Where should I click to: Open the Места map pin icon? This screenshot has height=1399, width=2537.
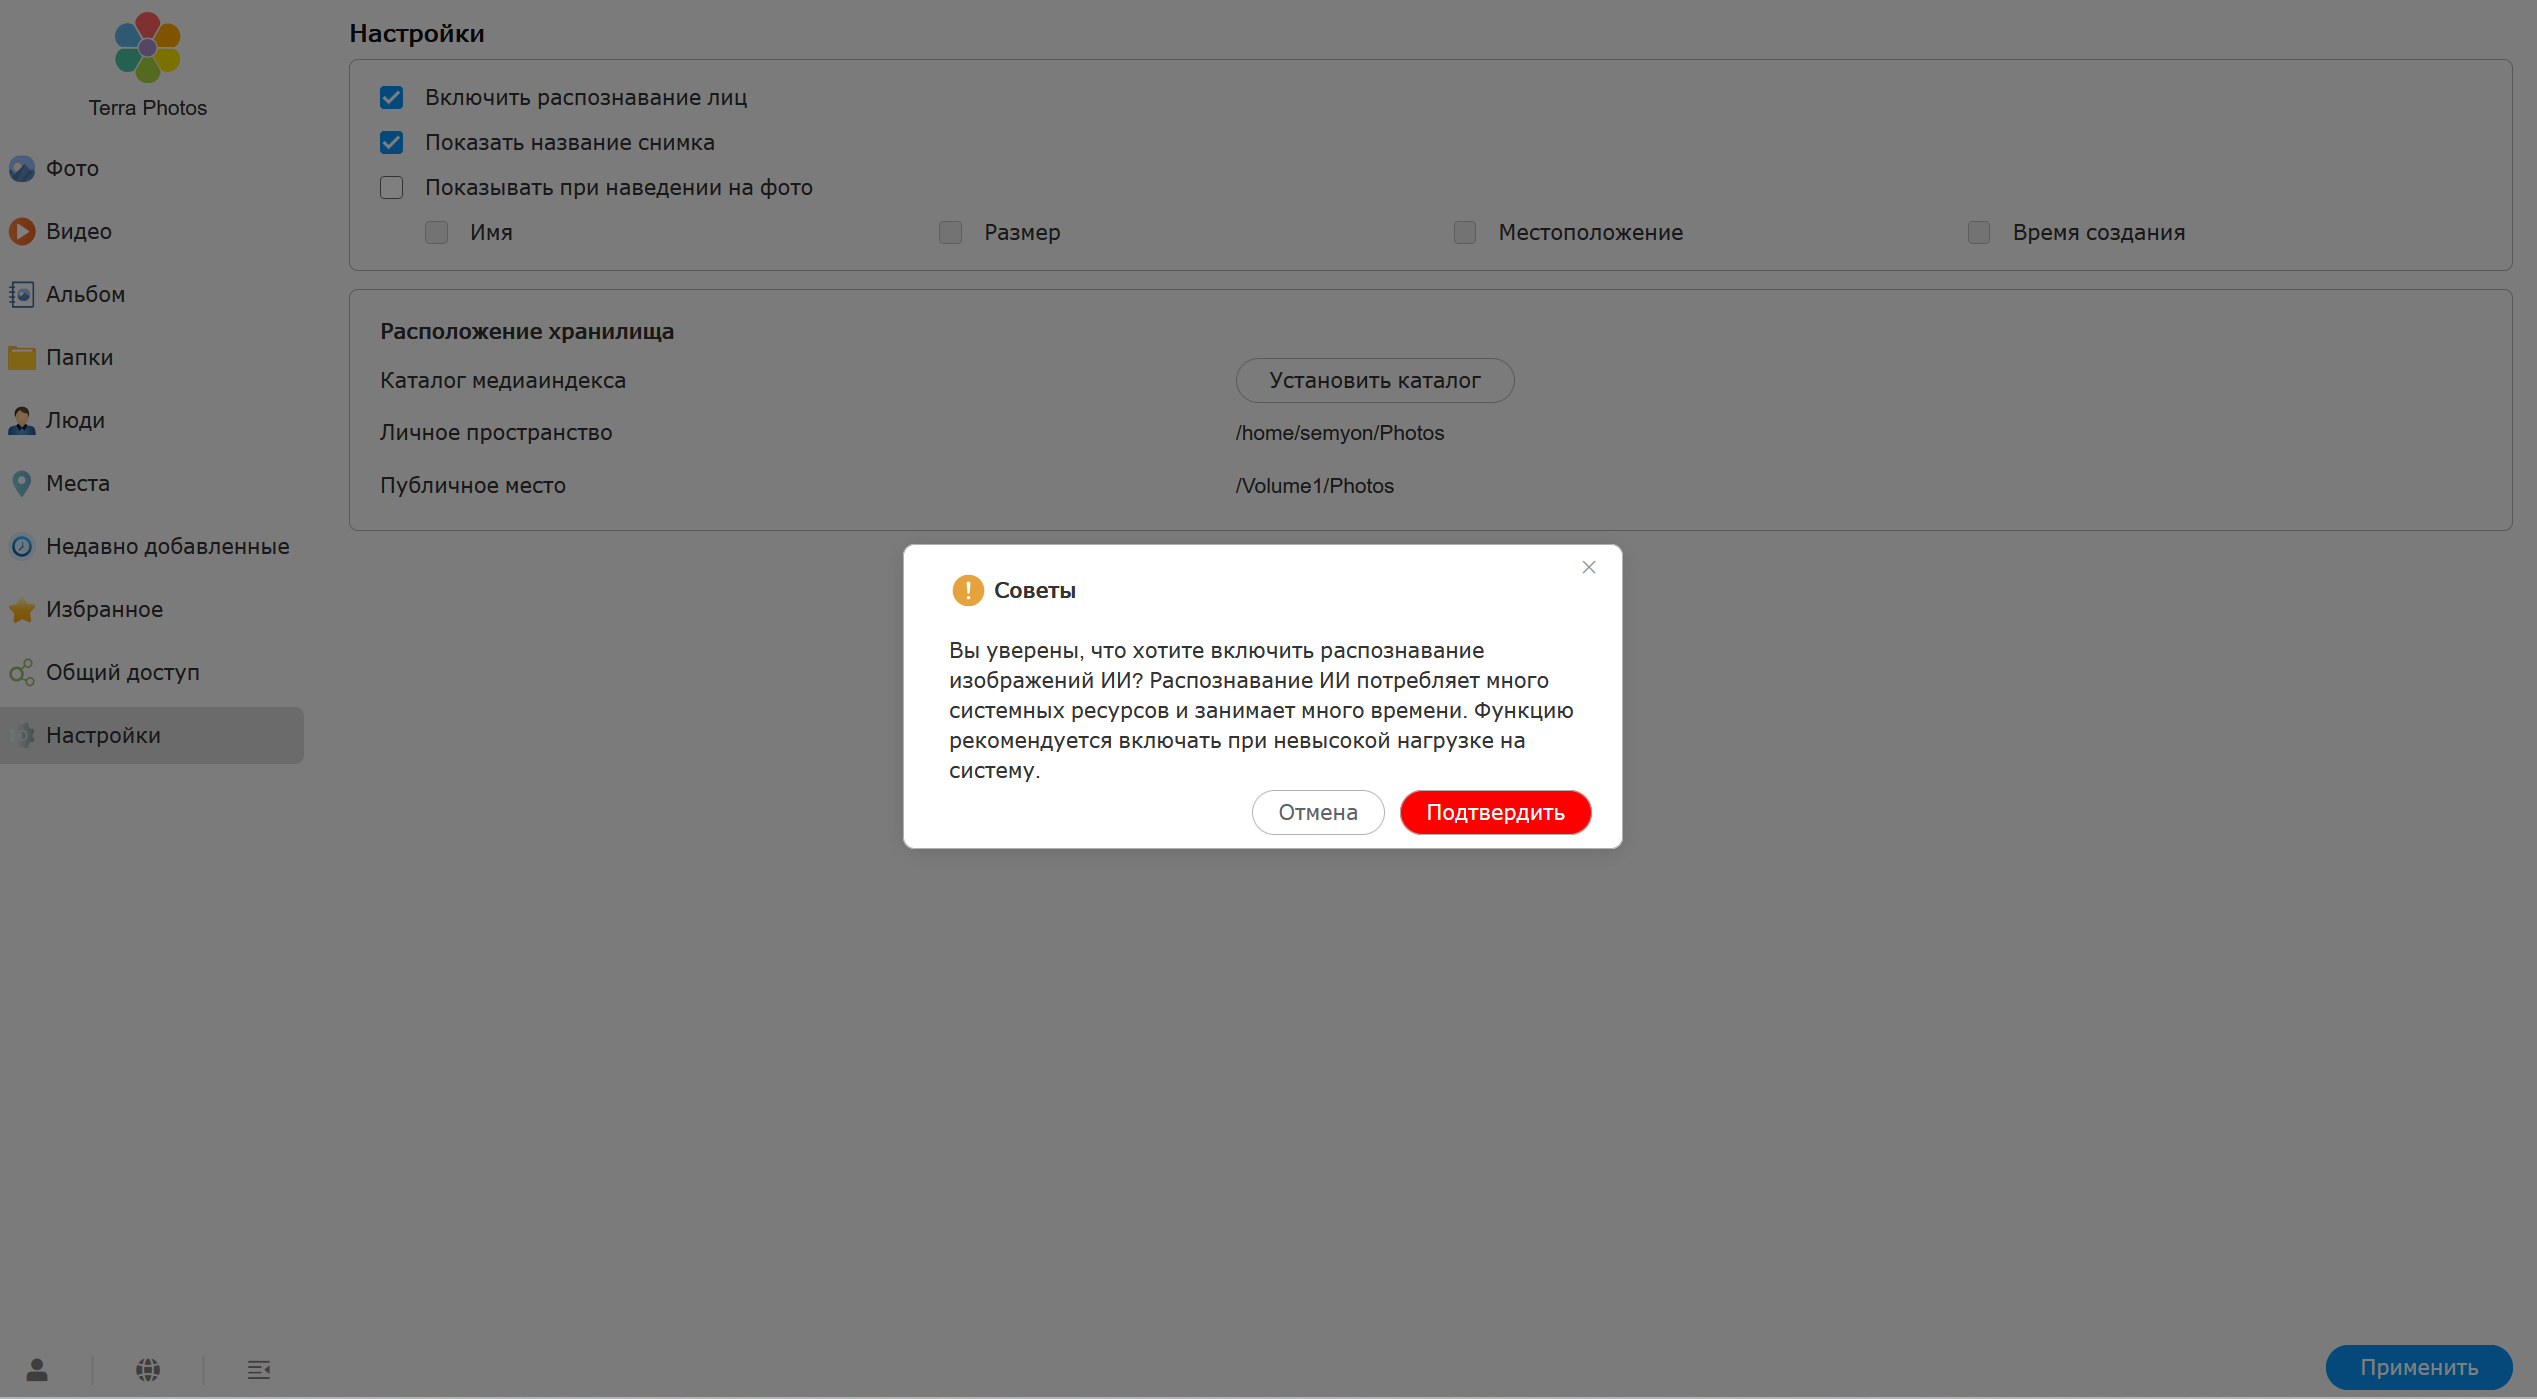22,483
